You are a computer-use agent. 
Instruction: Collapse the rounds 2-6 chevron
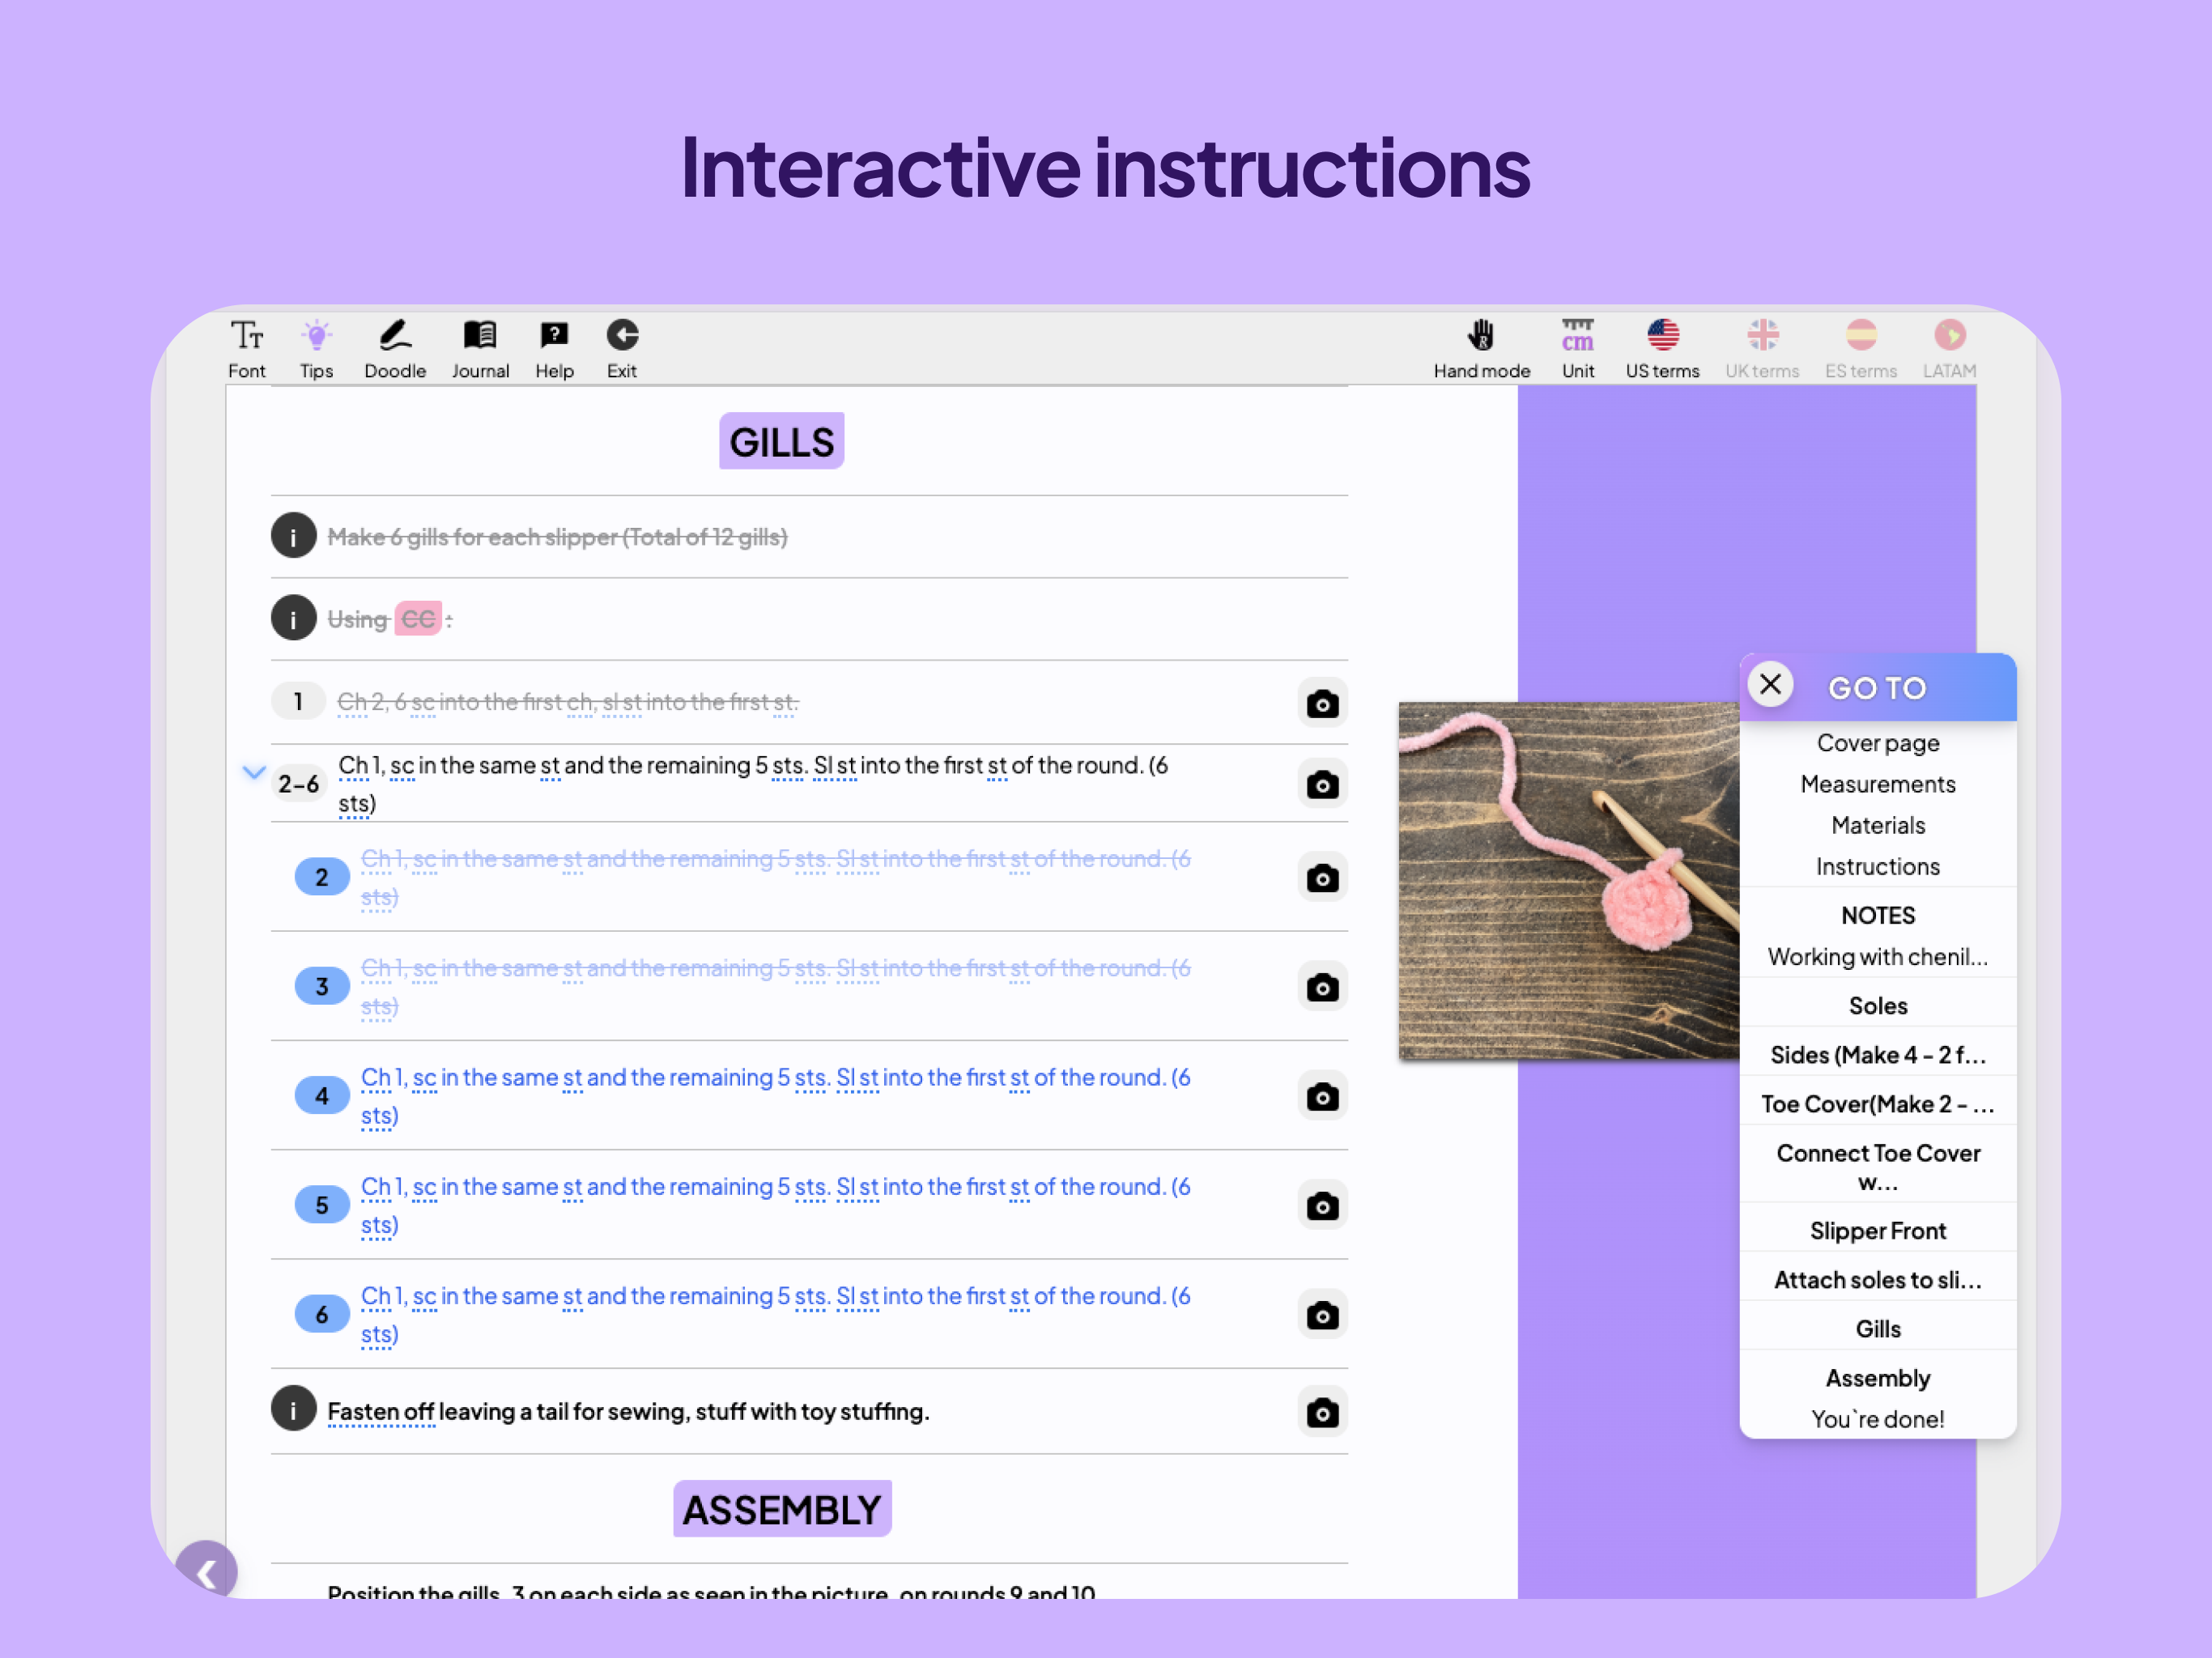click(x=254, y=772)
